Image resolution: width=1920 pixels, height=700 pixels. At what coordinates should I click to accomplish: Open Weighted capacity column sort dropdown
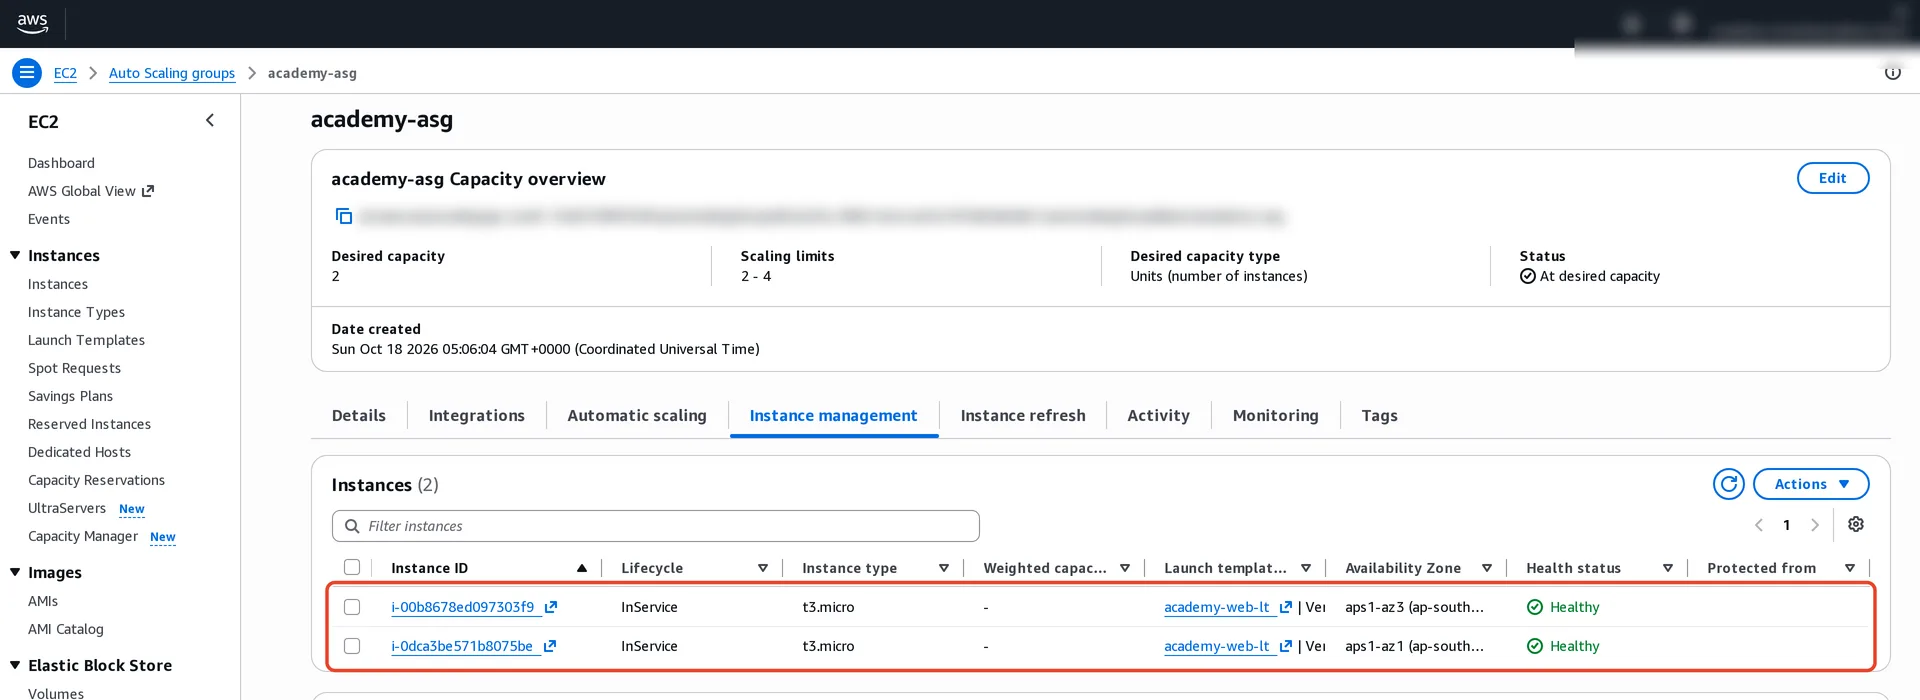1125,568
